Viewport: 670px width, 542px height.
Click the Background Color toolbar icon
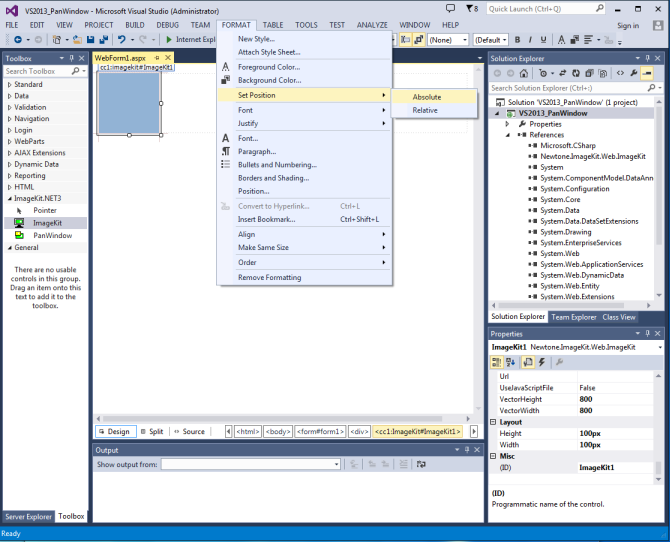(x=574, y=40)
